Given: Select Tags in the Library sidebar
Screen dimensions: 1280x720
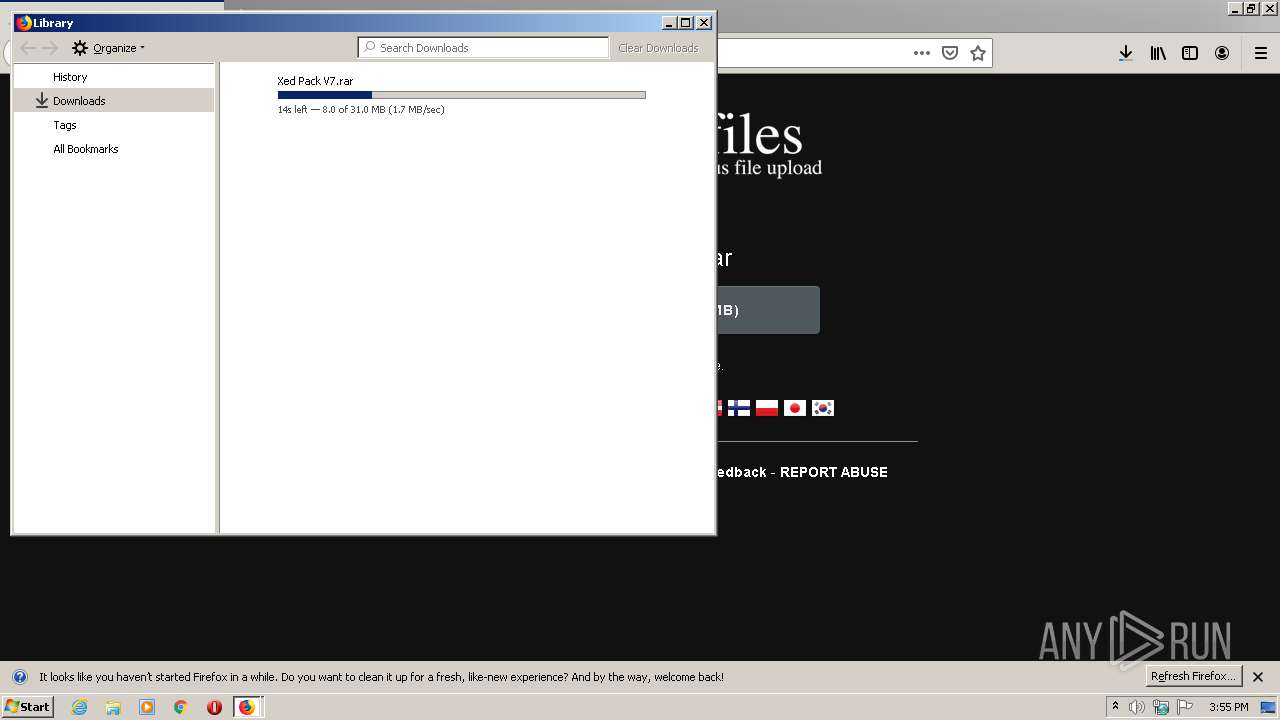Looking at the screenshot, I should pos(65,125).
